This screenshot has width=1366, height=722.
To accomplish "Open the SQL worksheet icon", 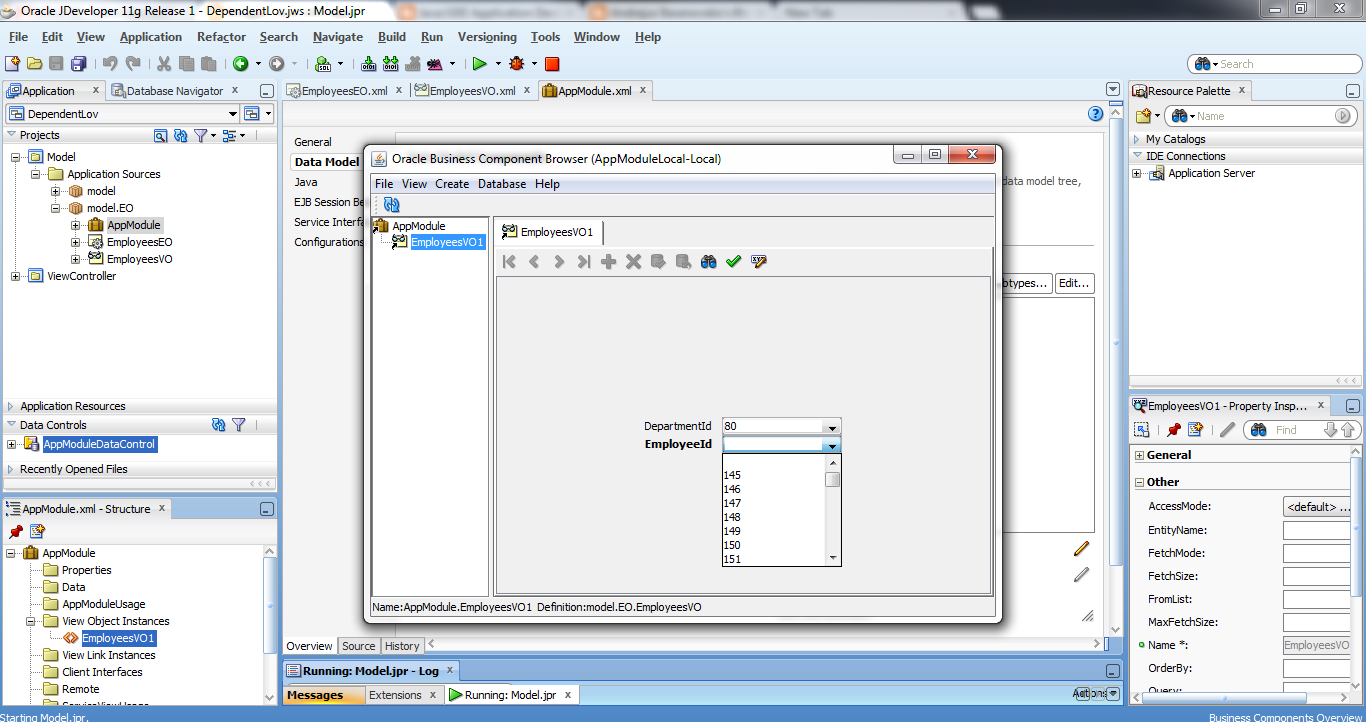I will [x=323, y=63].
